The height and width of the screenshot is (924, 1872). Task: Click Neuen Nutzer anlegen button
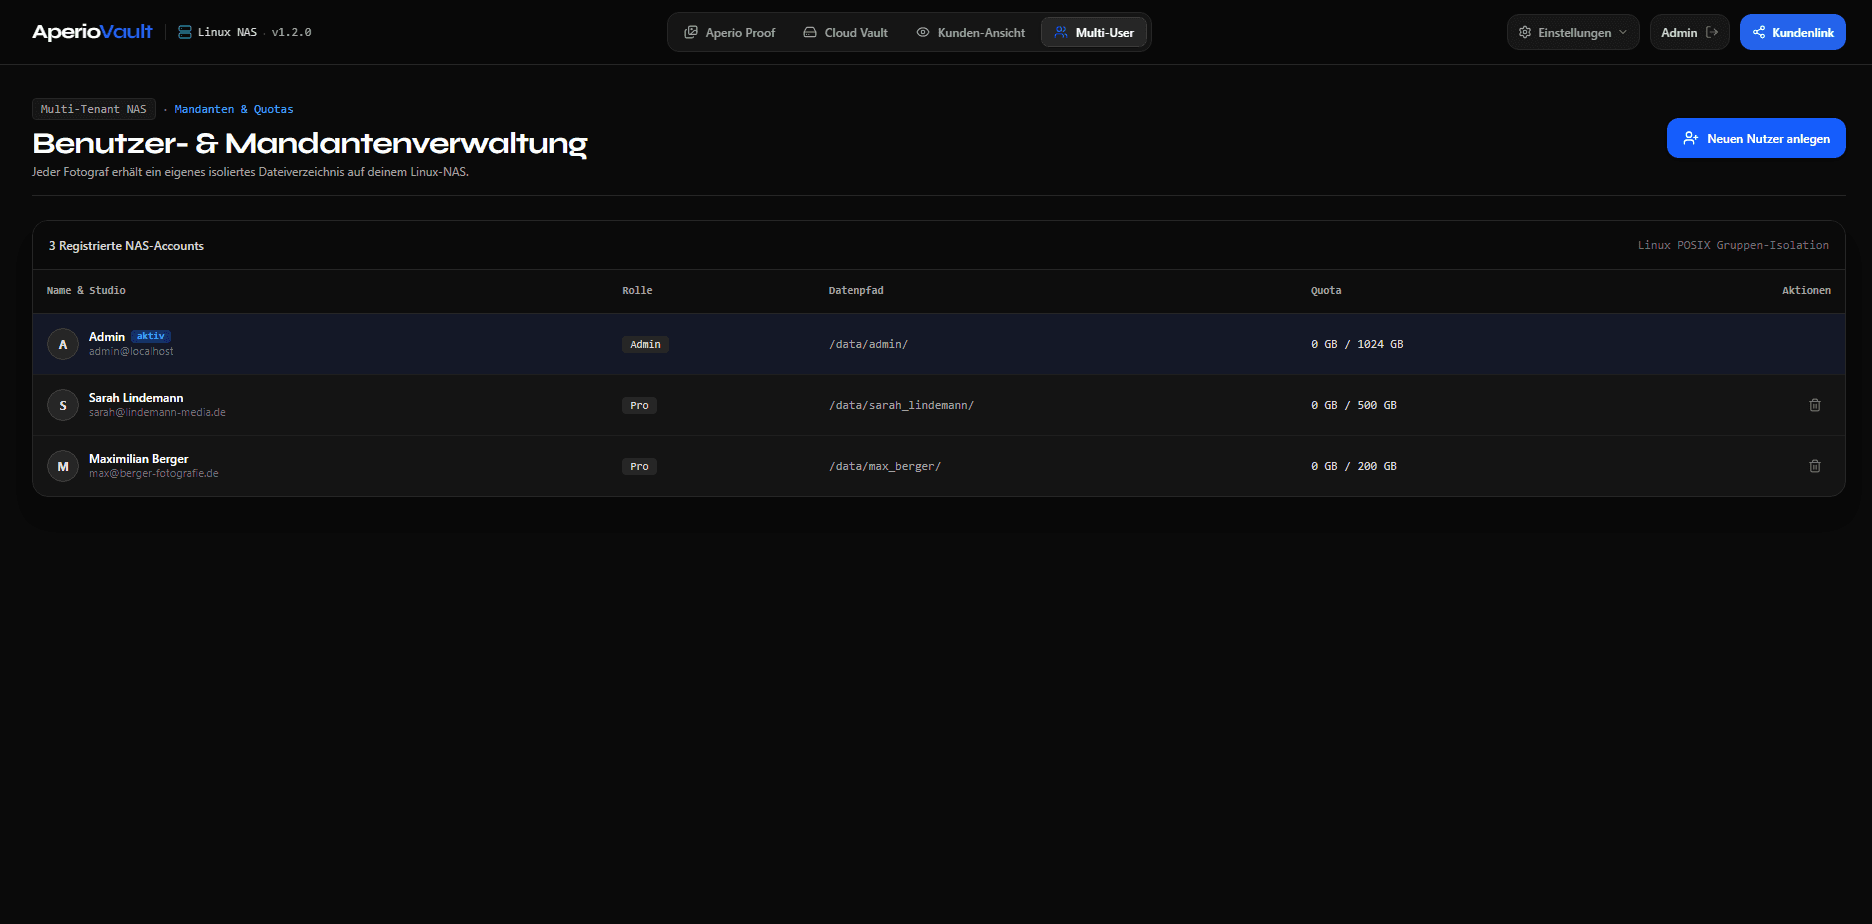(1756, 138)
